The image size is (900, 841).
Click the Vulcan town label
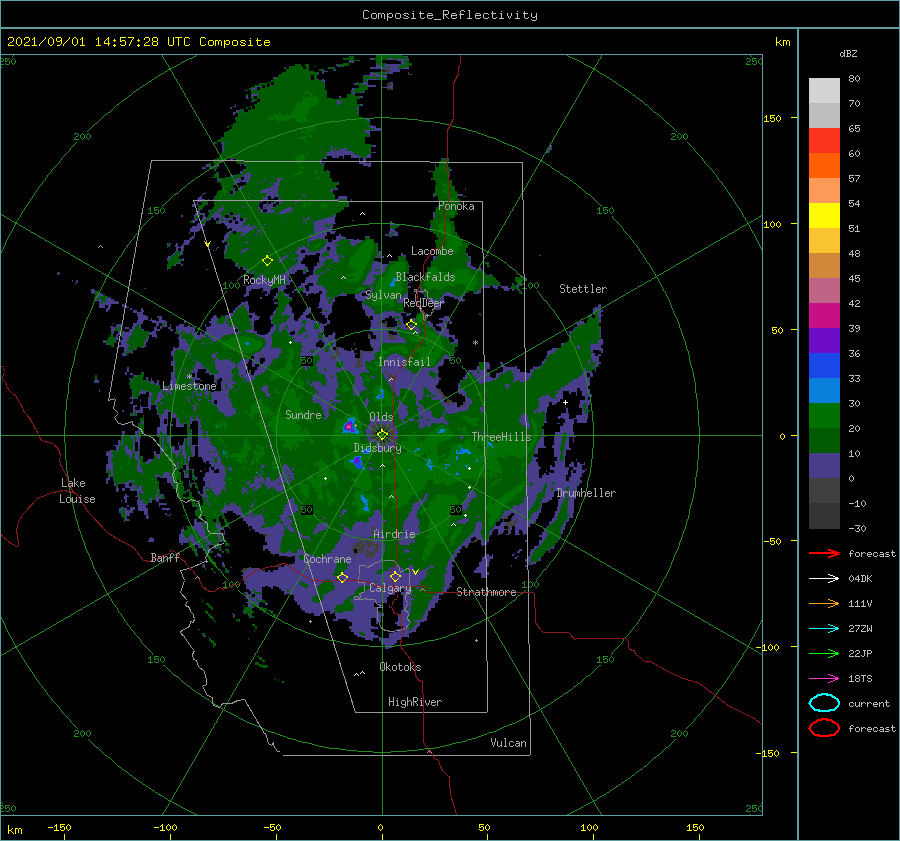(x=508, y=743)
